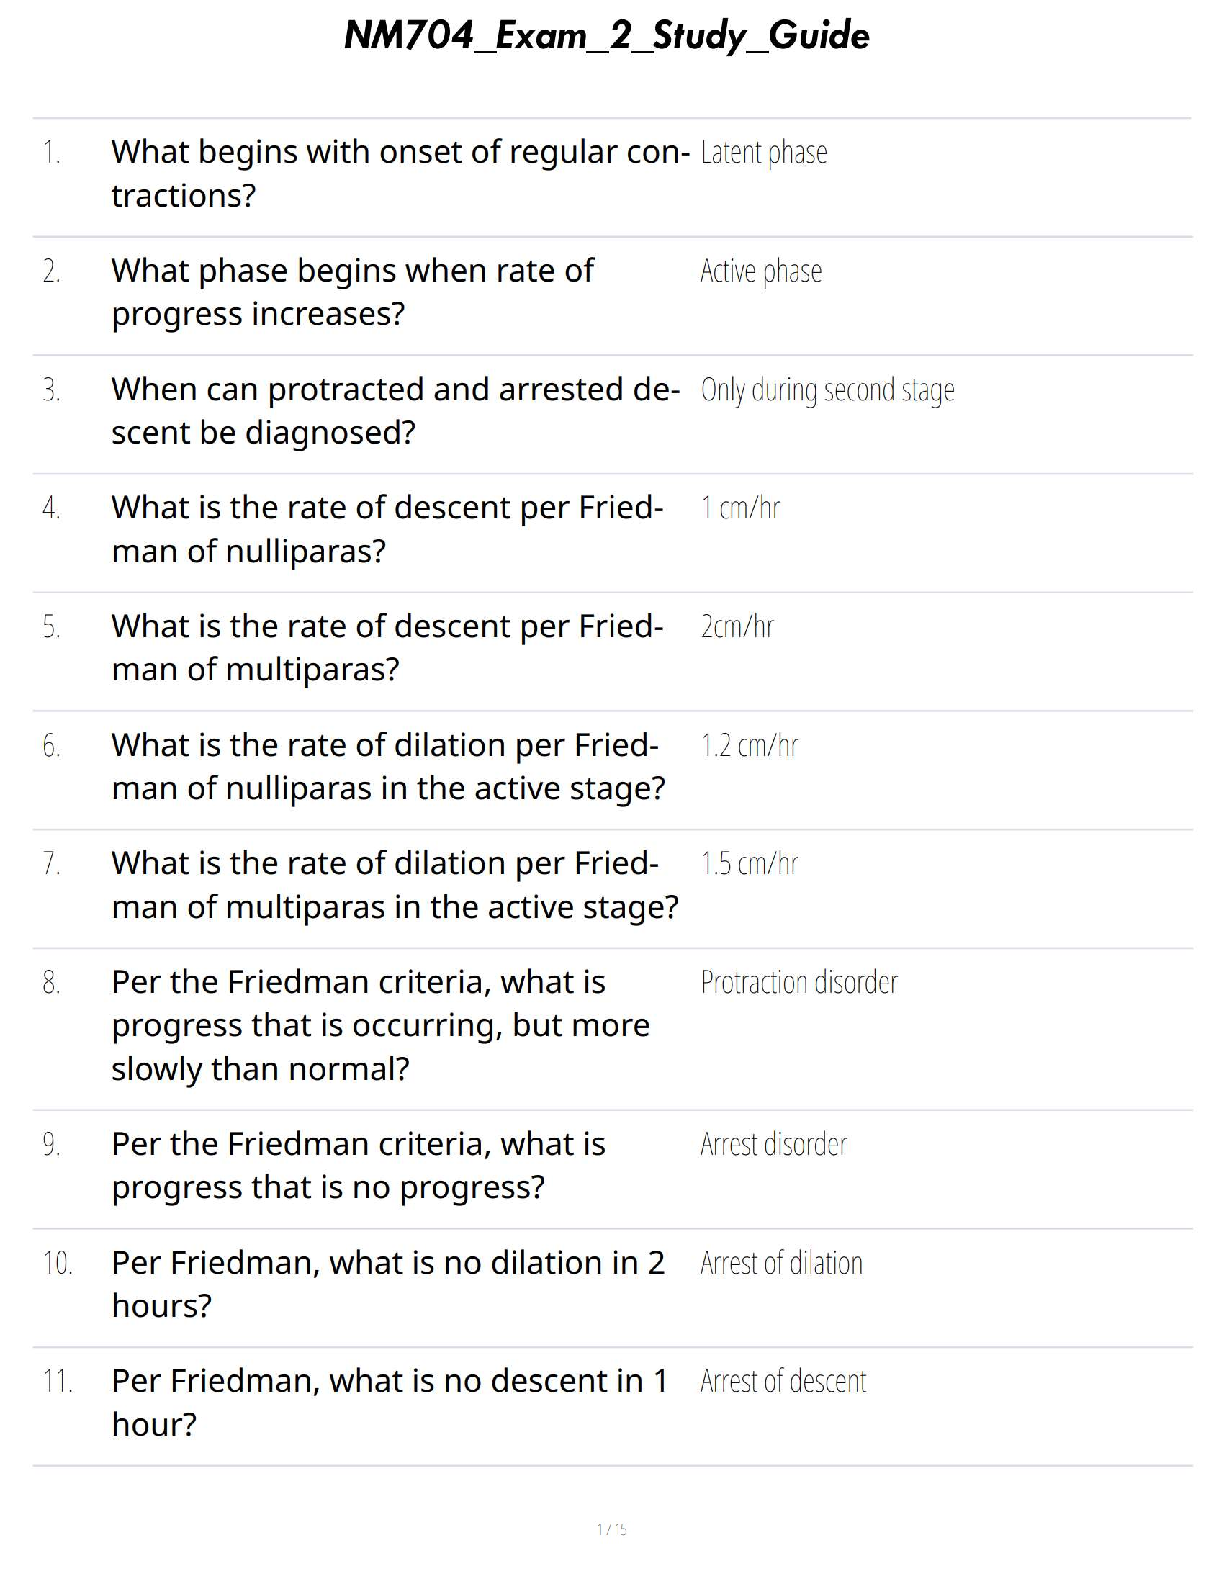The height and width of the screenshot is (1584, 1224).
Task: Select the question about no dilation in 2 hours
Action: [387, 1284]
